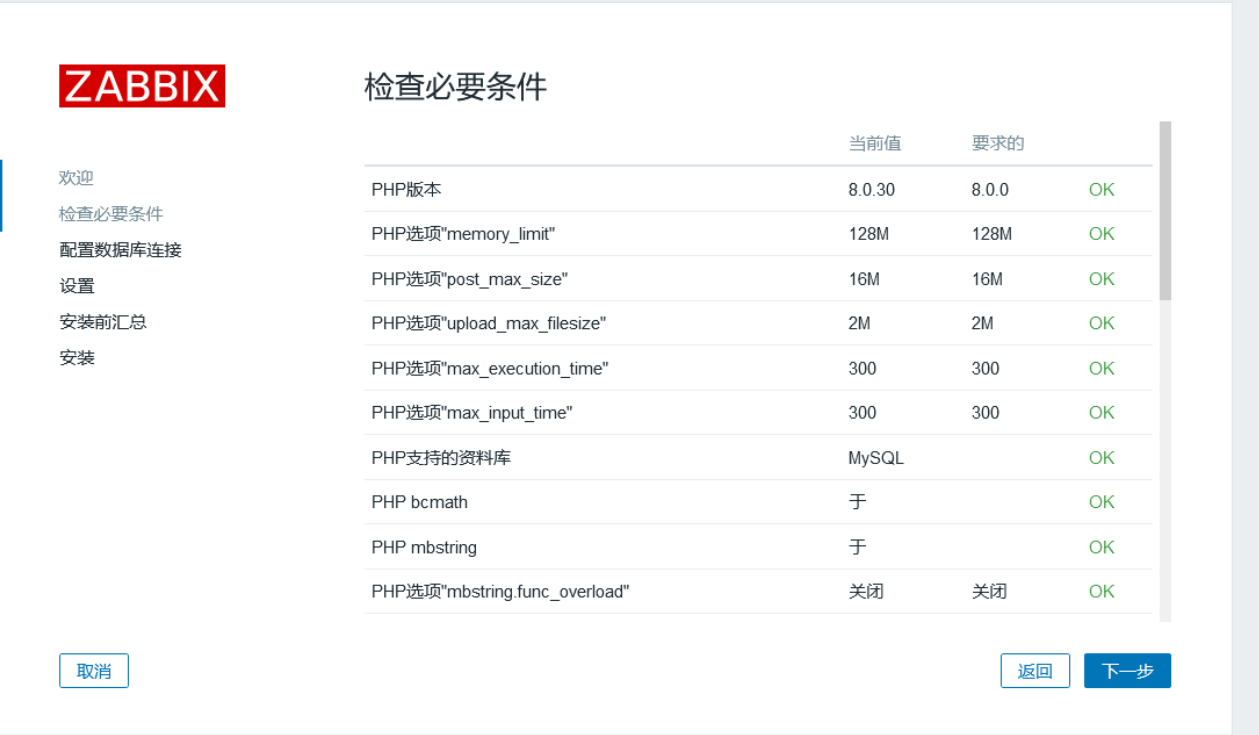Select the 欢迎 step in sidebar
The height and width of the screenshot is (735, 1259).
pyautogui.click(x=76, y=178)
